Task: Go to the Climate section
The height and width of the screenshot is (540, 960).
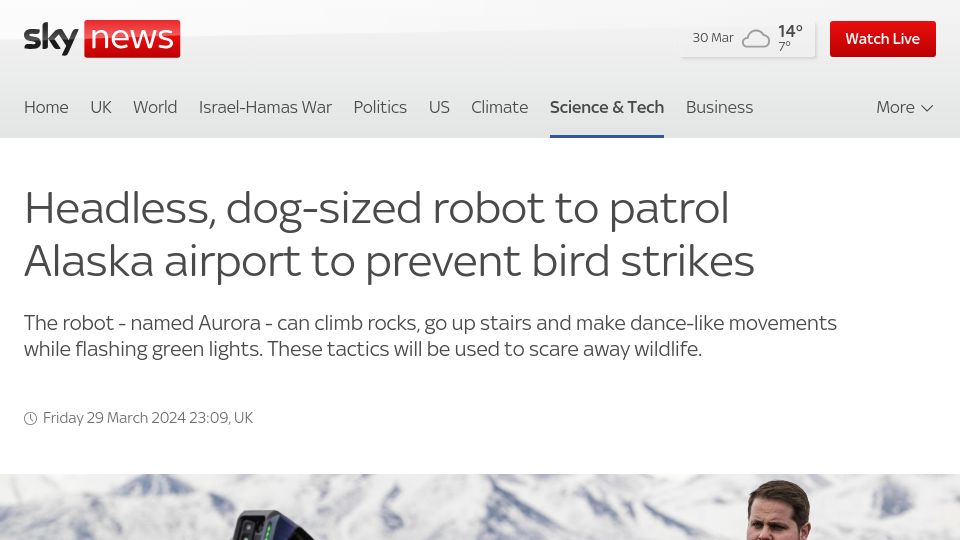Action: [x=500, y=107]
